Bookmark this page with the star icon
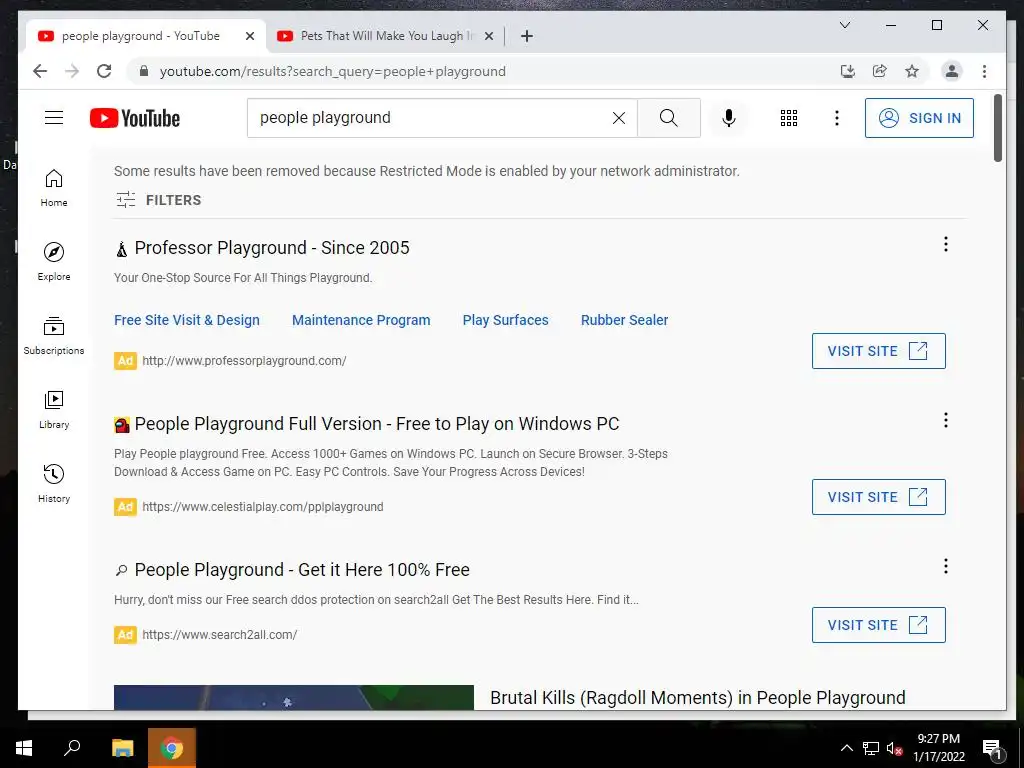 912,71
